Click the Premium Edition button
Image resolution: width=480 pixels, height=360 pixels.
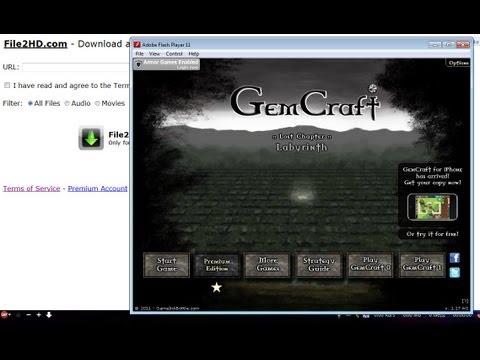217,265
